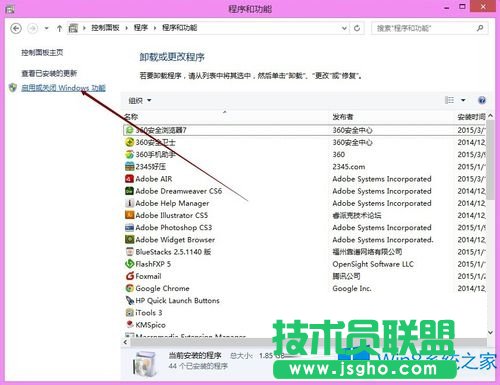The width and height of the screenshot is (500, 385).
Task: Expand the view options dropdown arrow
Action: (463, 100)
